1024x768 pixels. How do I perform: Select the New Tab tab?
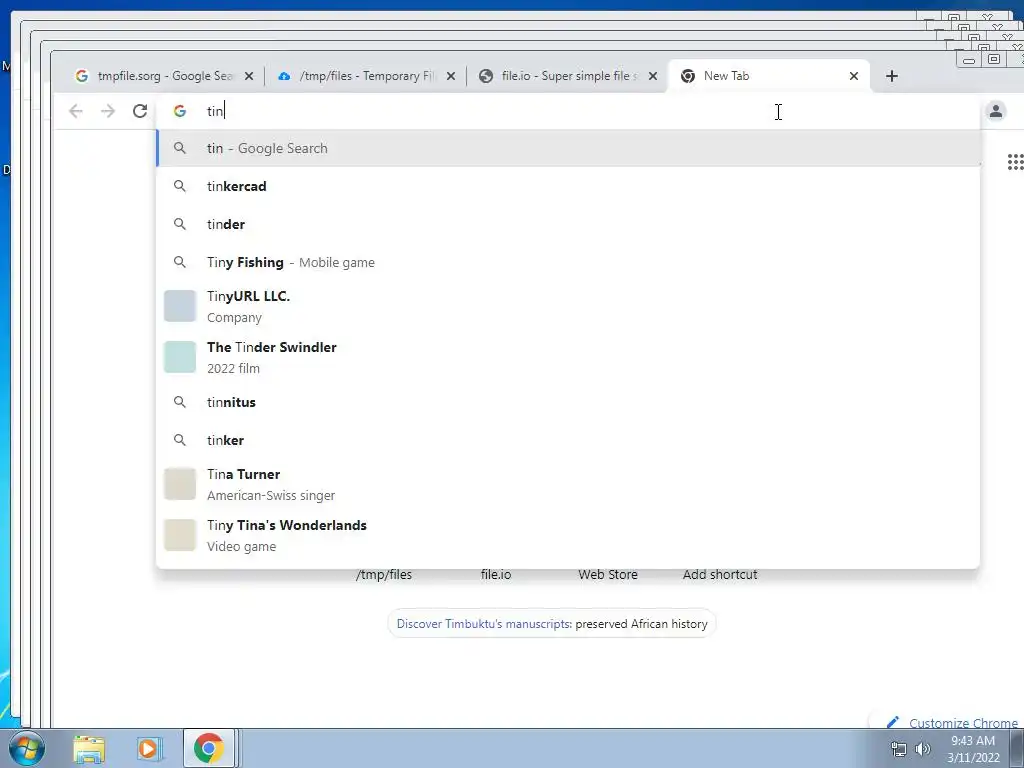pyautogui.click(x=767, y=76)
